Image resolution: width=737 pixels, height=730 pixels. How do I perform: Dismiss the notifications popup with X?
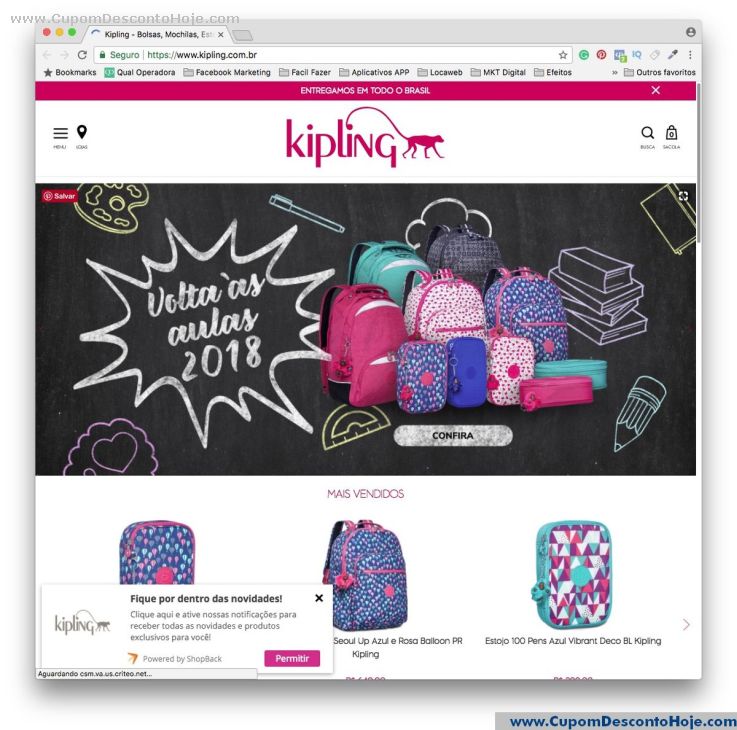point(319,598)
